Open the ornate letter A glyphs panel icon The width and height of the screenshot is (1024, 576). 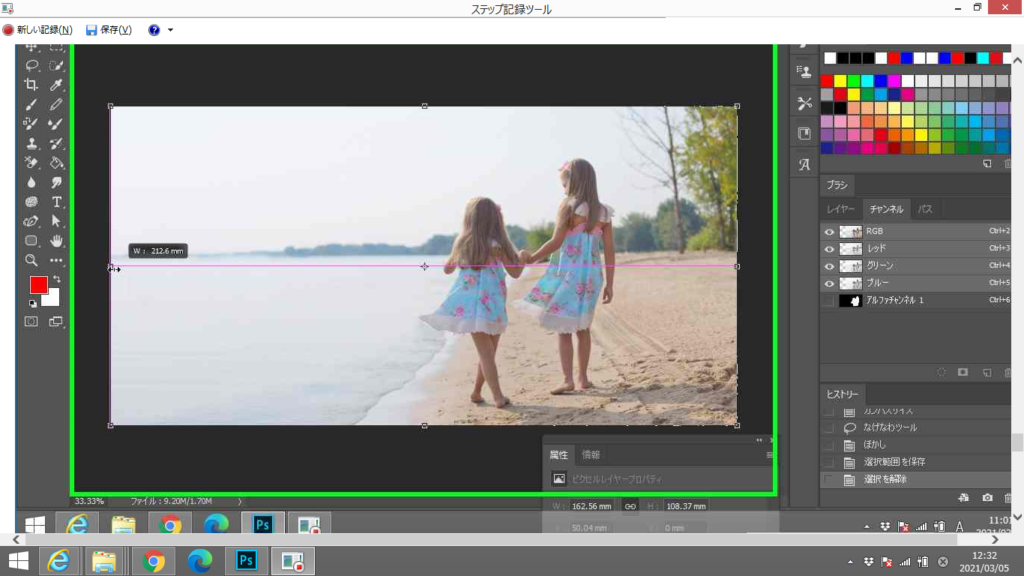(x=805, y=165)
